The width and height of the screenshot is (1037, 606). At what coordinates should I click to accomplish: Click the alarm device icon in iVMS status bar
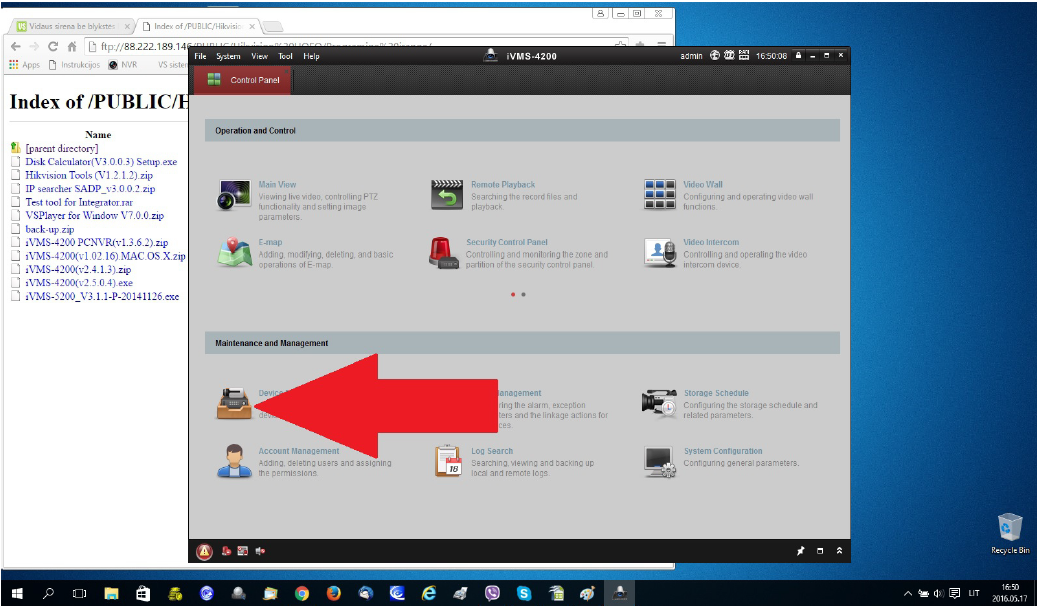[226, 550]
